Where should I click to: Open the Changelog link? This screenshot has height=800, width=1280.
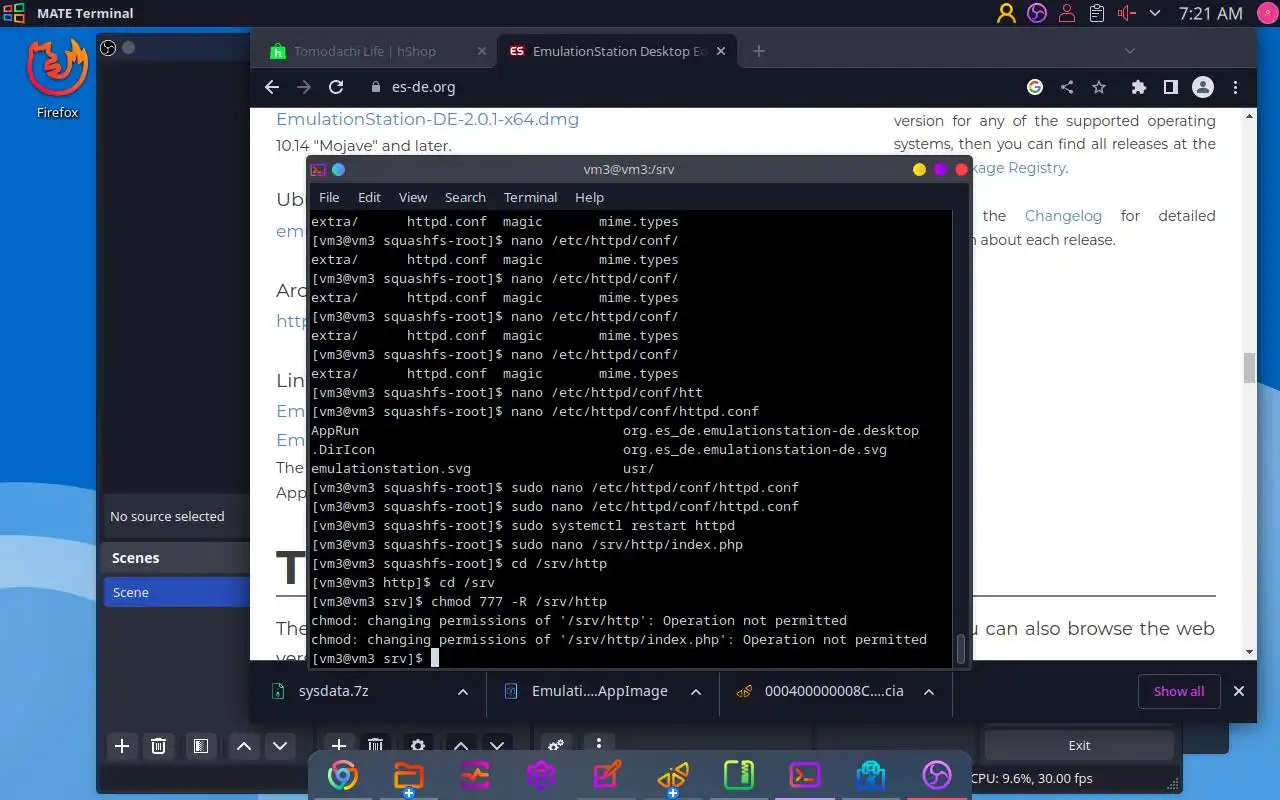[1063, 216]
